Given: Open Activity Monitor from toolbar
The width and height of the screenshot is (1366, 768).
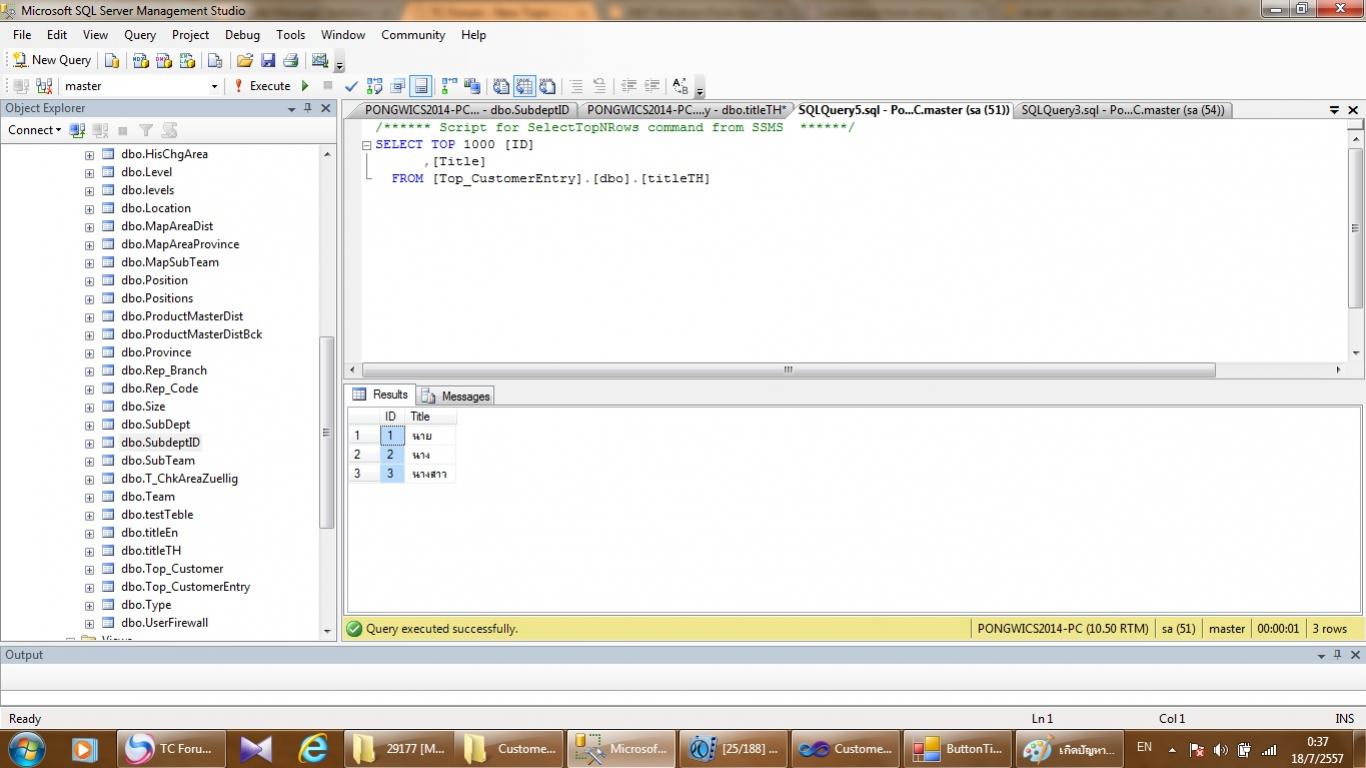Looking at the screenshot, I should tap(320, 60).
